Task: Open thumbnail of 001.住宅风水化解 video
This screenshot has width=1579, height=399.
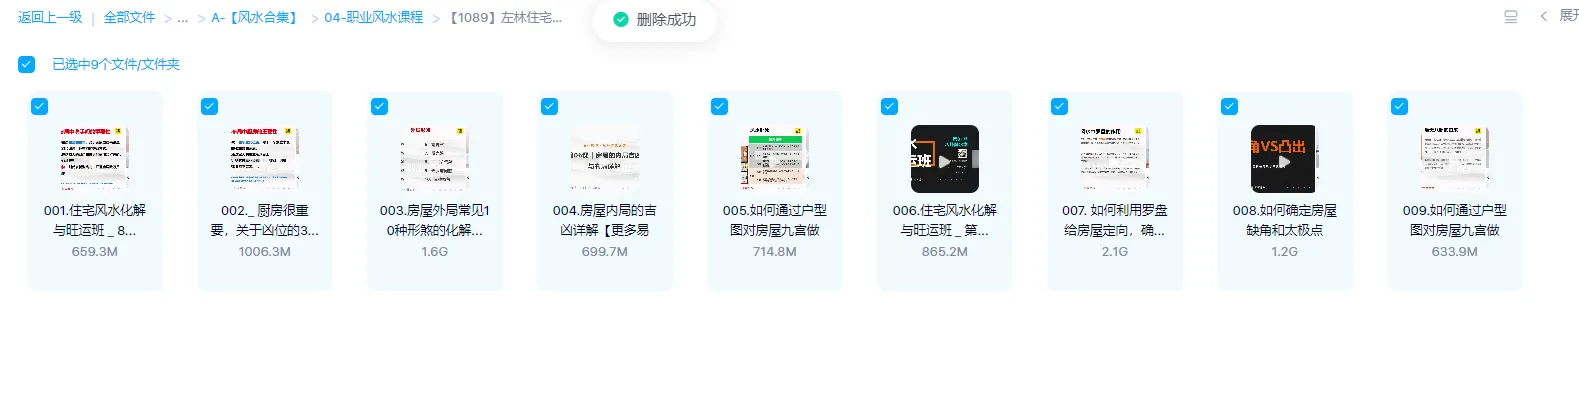Action: [95, 159]
